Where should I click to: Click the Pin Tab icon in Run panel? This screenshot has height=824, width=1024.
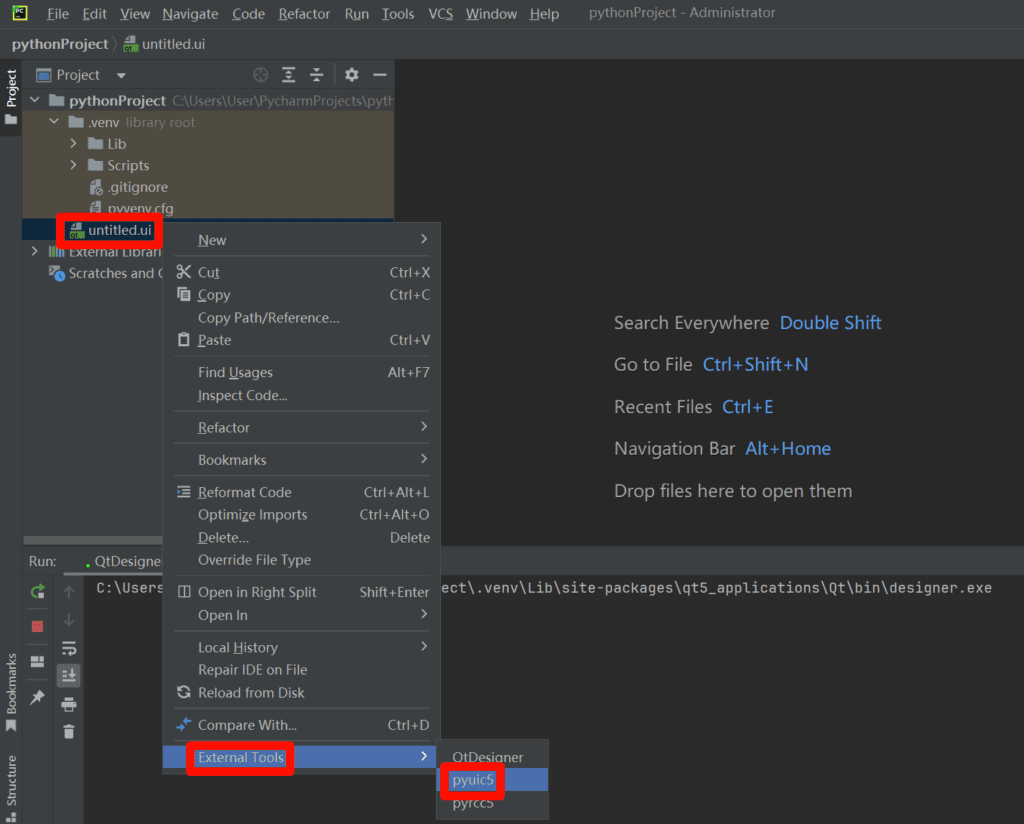coord(37,697)
